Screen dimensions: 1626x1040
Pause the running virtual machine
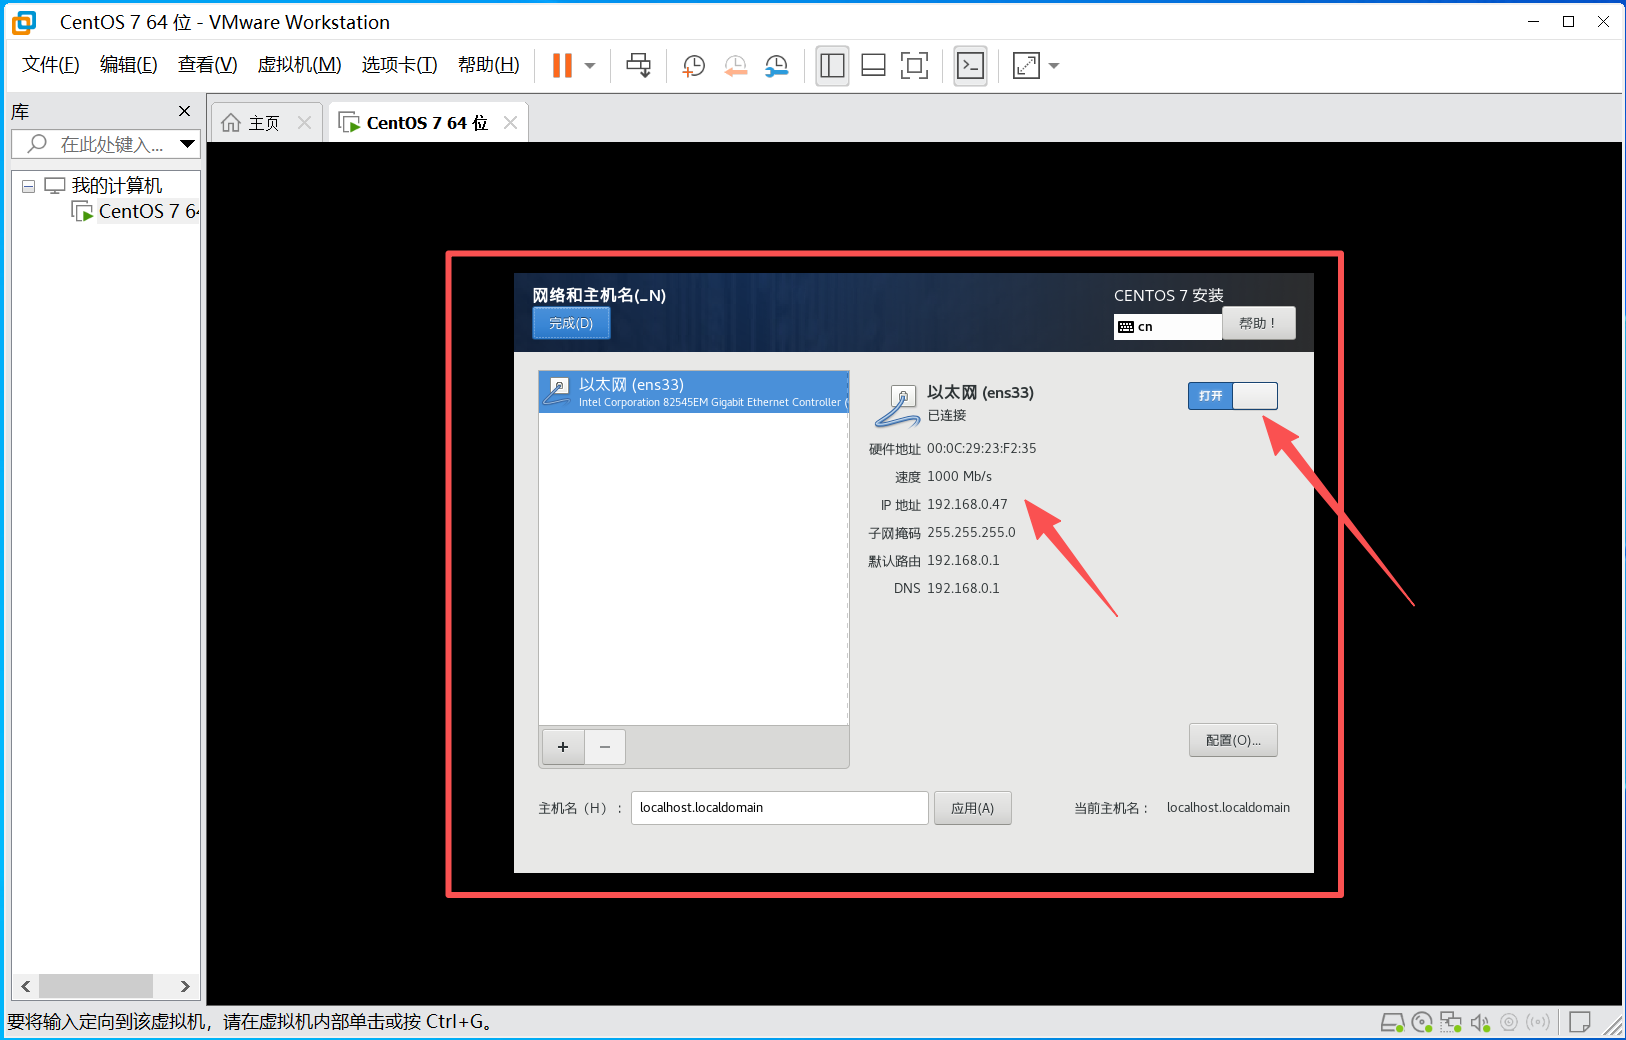(562, 66)
